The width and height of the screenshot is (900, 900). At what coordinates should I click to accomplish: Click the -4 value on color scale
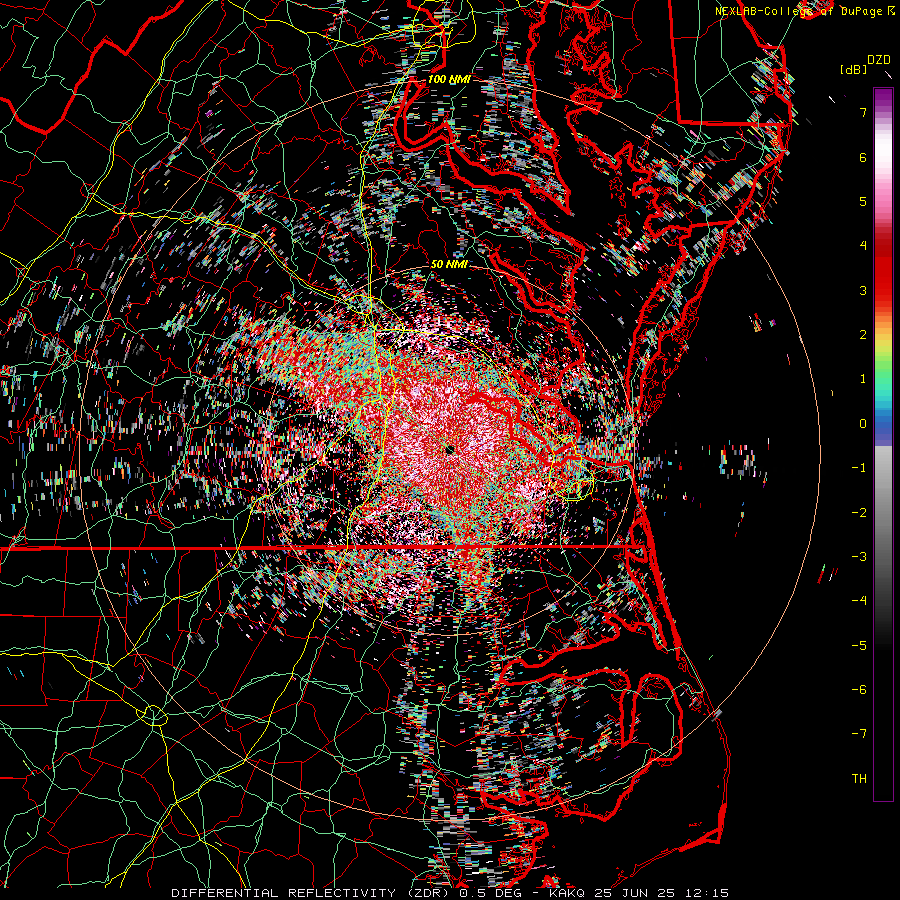tap(859, 601)
